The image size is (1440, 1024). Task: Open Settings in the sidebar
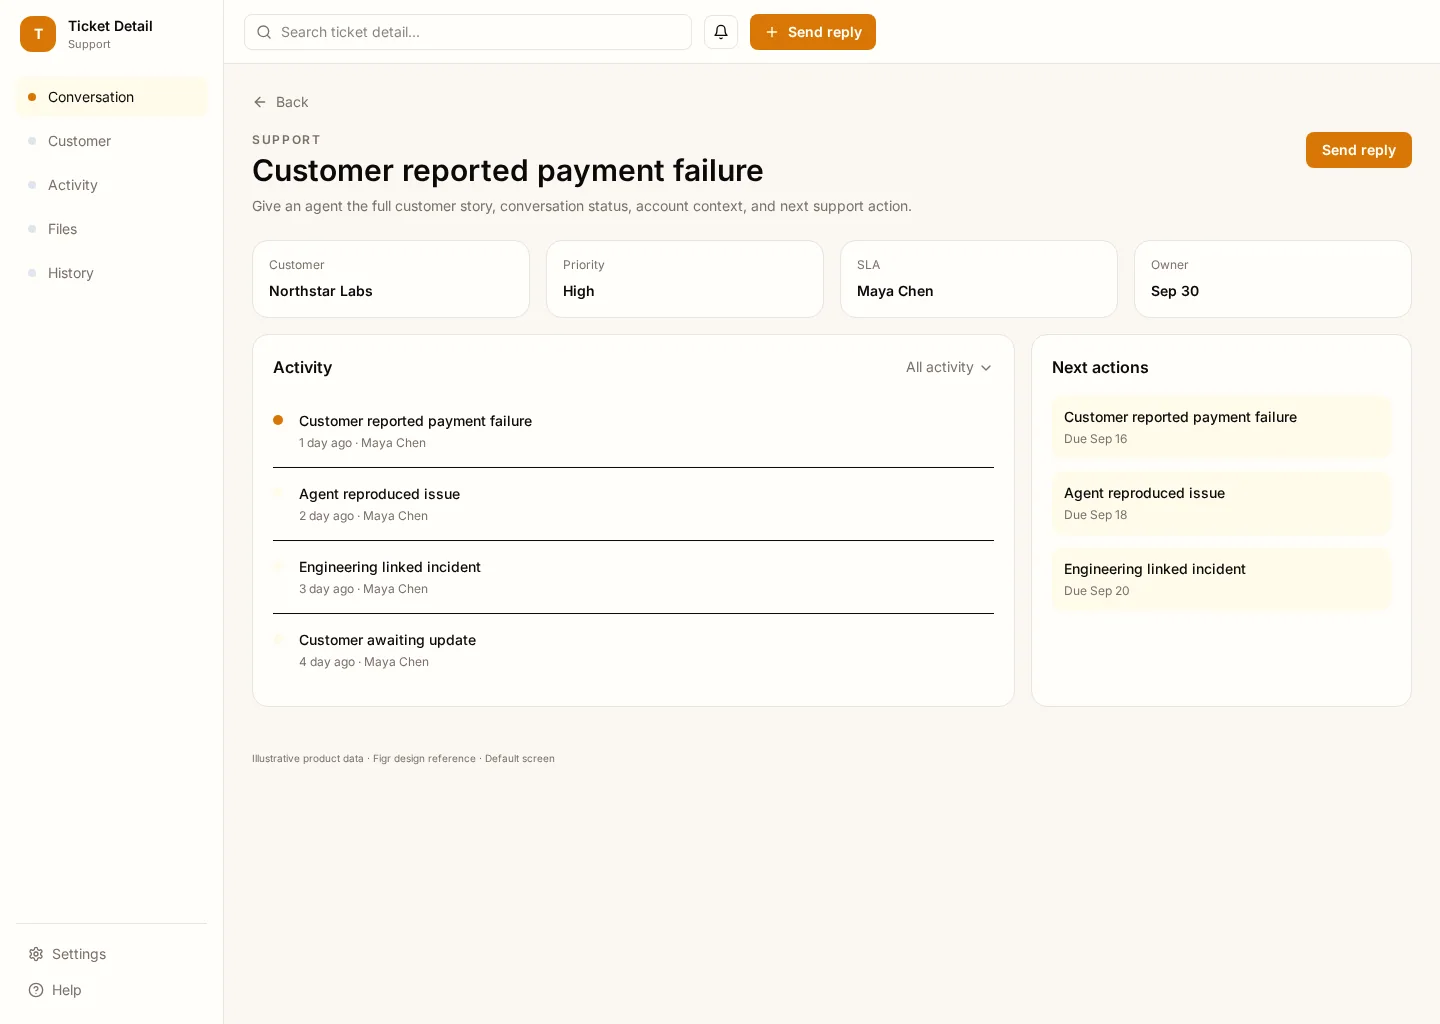click(112, 954)
